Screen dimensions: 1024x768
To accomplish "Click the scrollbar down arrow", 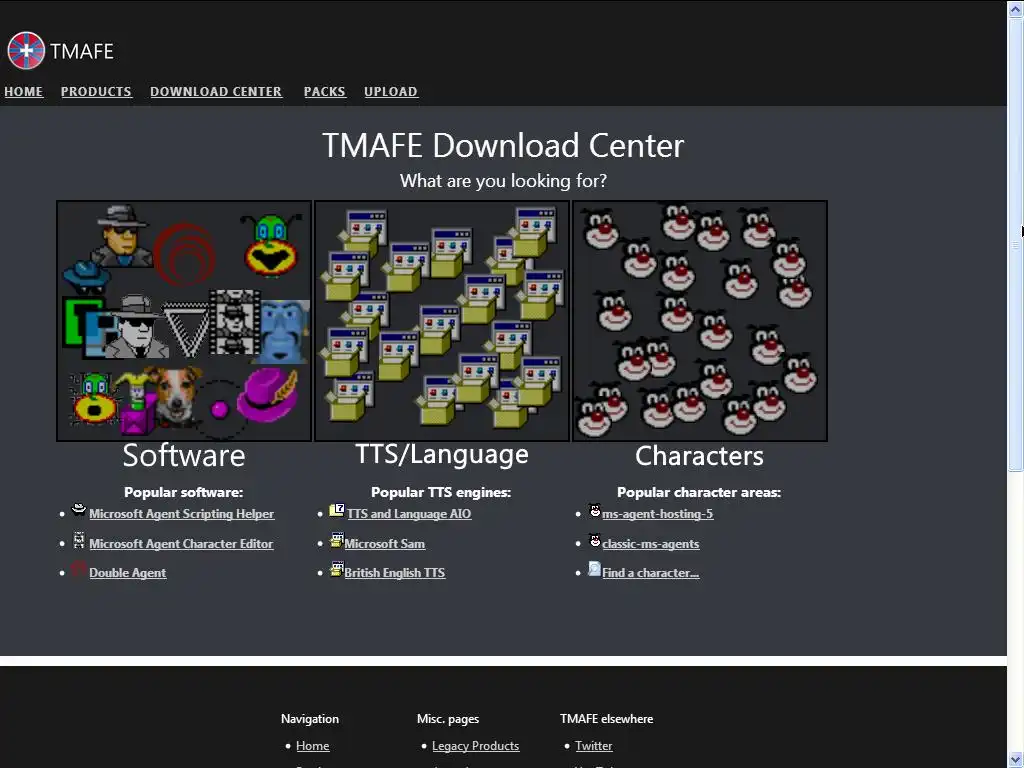I will tap(1016, 760).
